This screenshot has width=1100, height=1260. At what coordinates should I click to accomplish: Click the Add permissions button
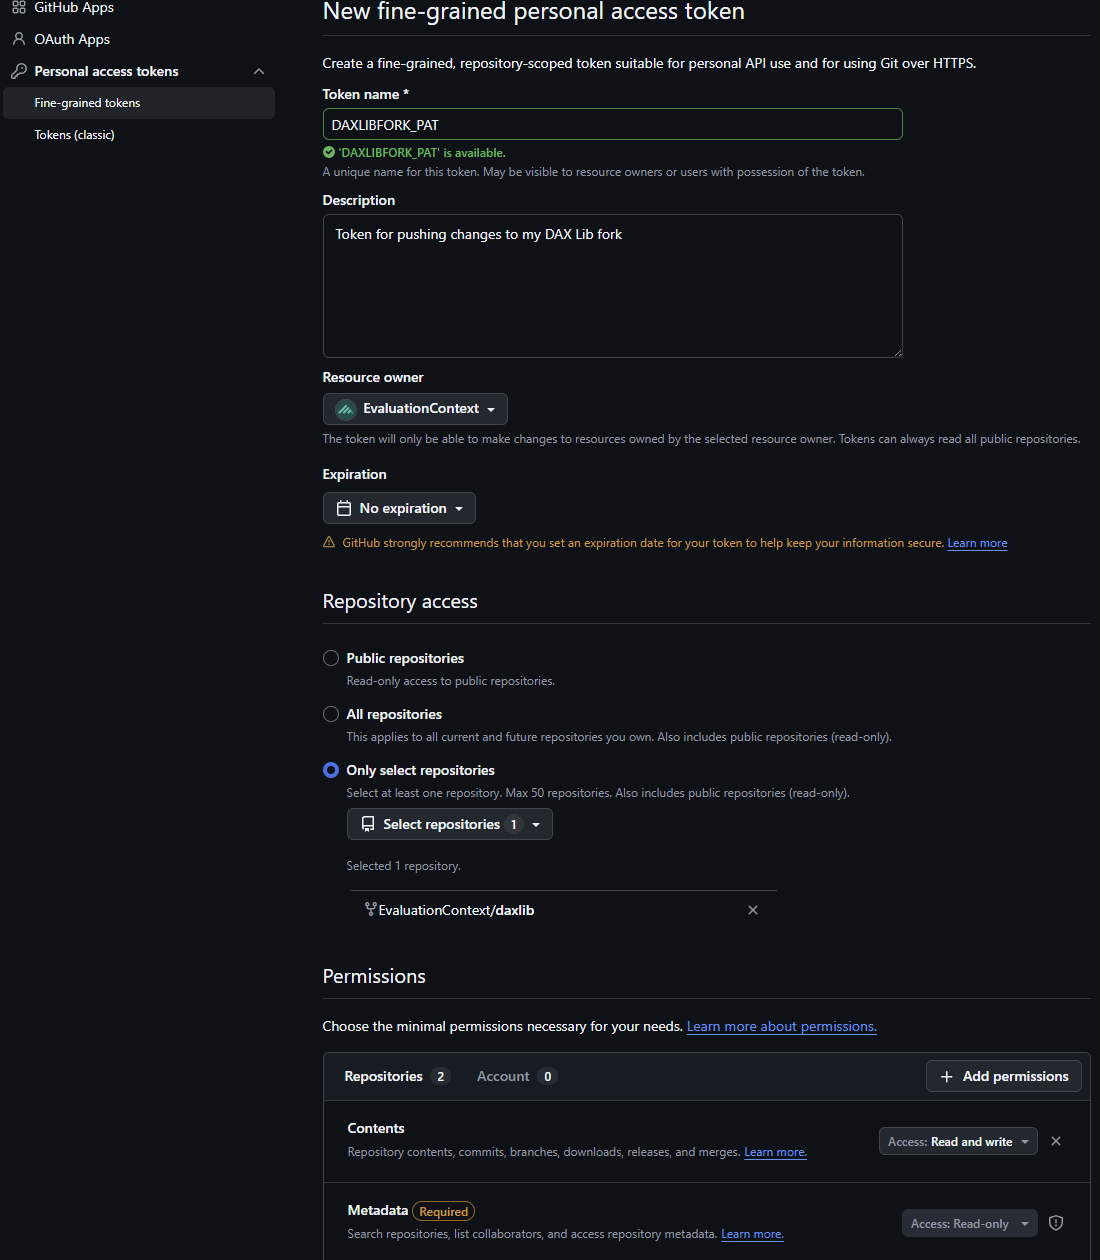tap(1003, 1076)
